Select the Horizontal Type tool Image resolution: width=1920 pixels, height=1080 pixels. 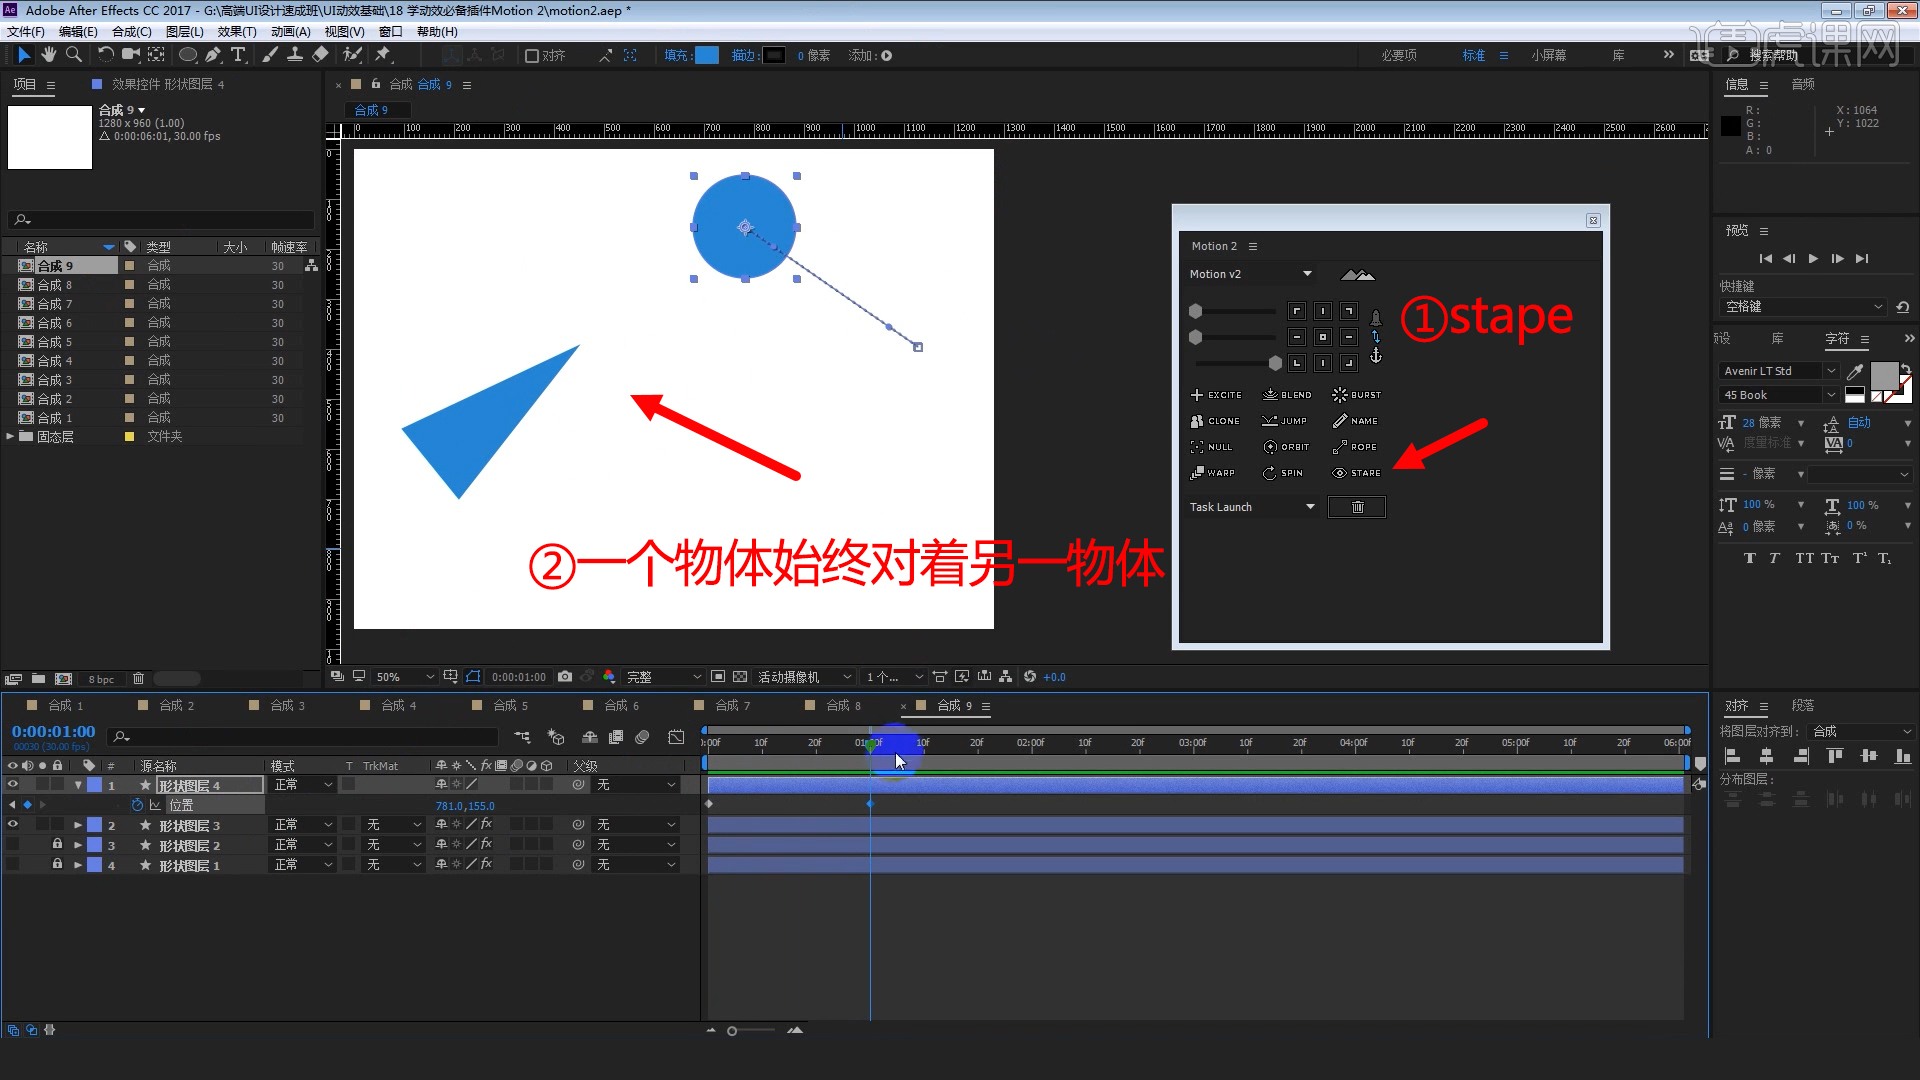point(238,55)
